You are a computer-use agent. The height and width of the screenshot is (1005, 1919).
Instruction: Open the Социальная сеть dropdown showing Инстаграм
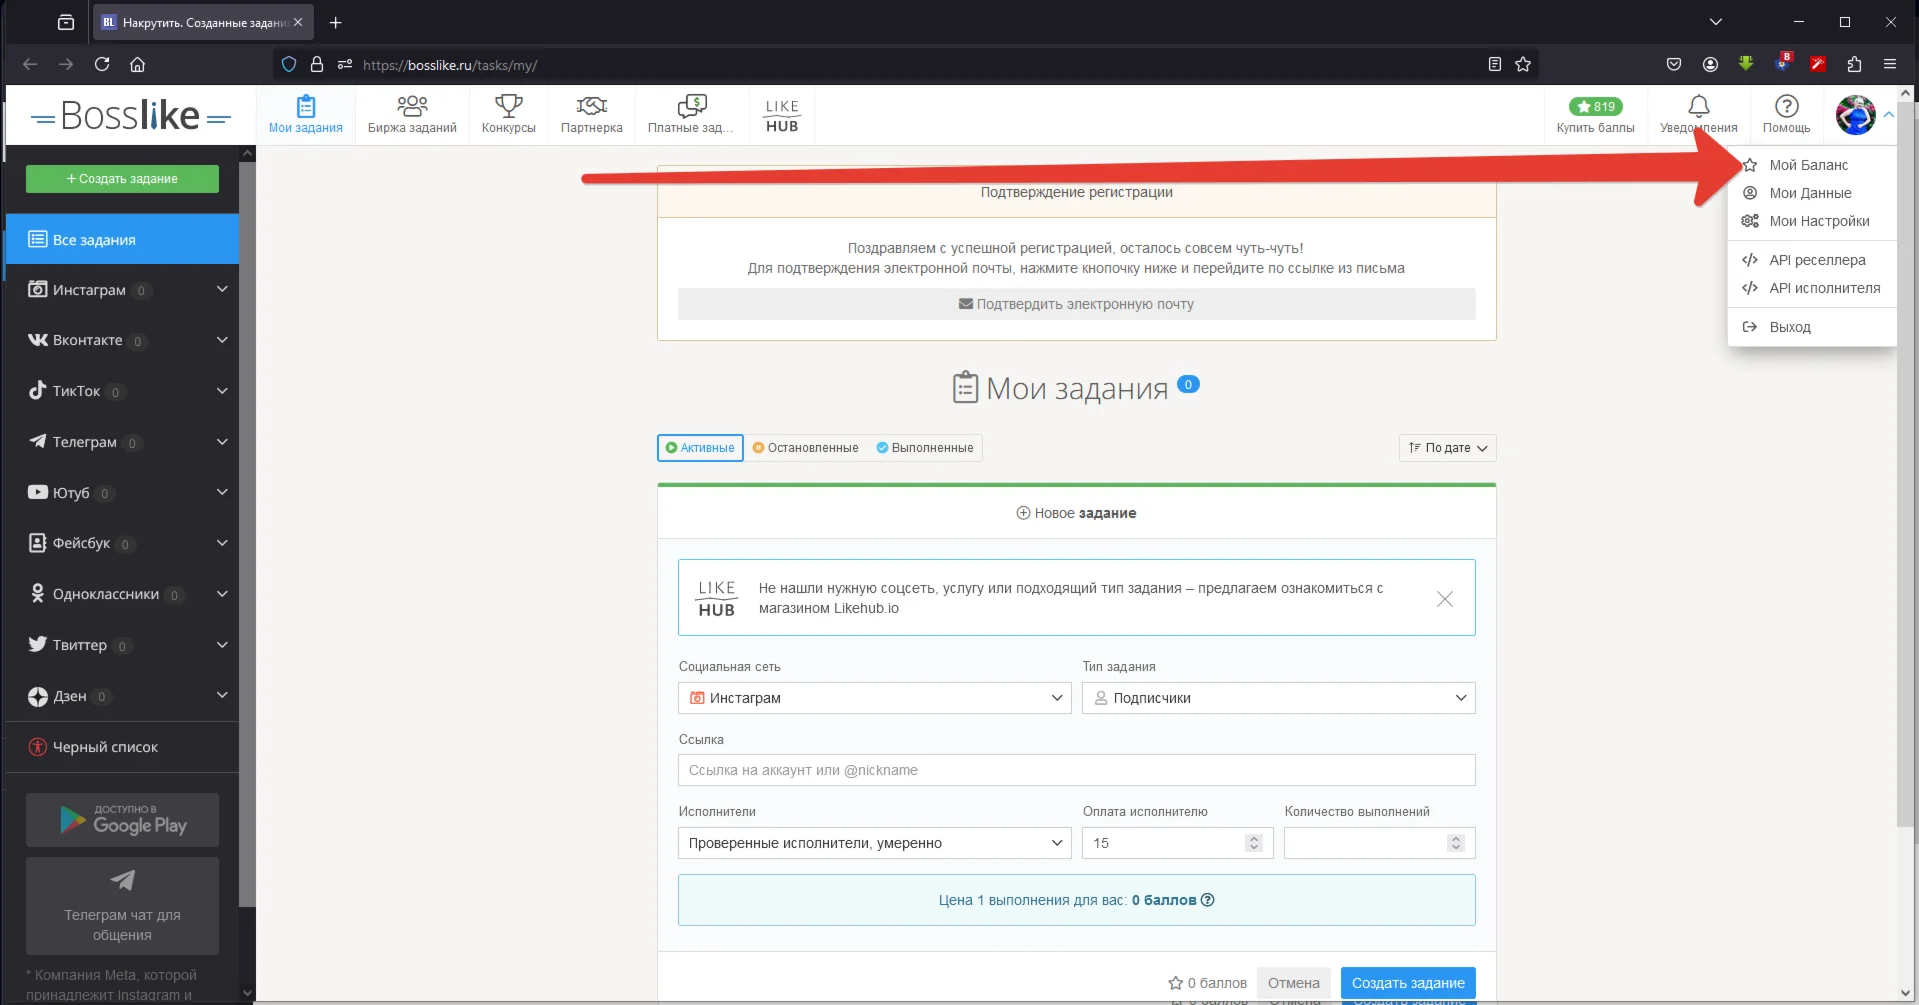click(874, 698)
